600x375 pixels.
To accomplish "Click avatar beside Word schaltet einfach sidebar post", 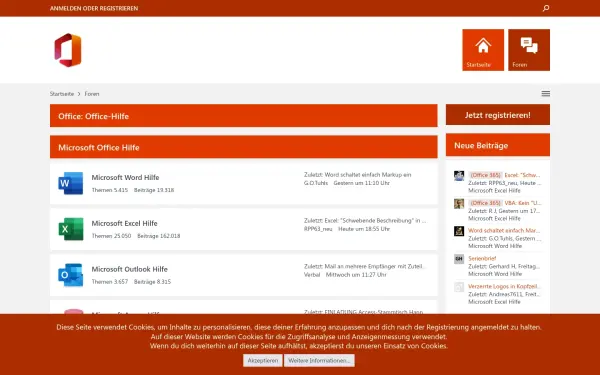I will click(x=459, y=231).
